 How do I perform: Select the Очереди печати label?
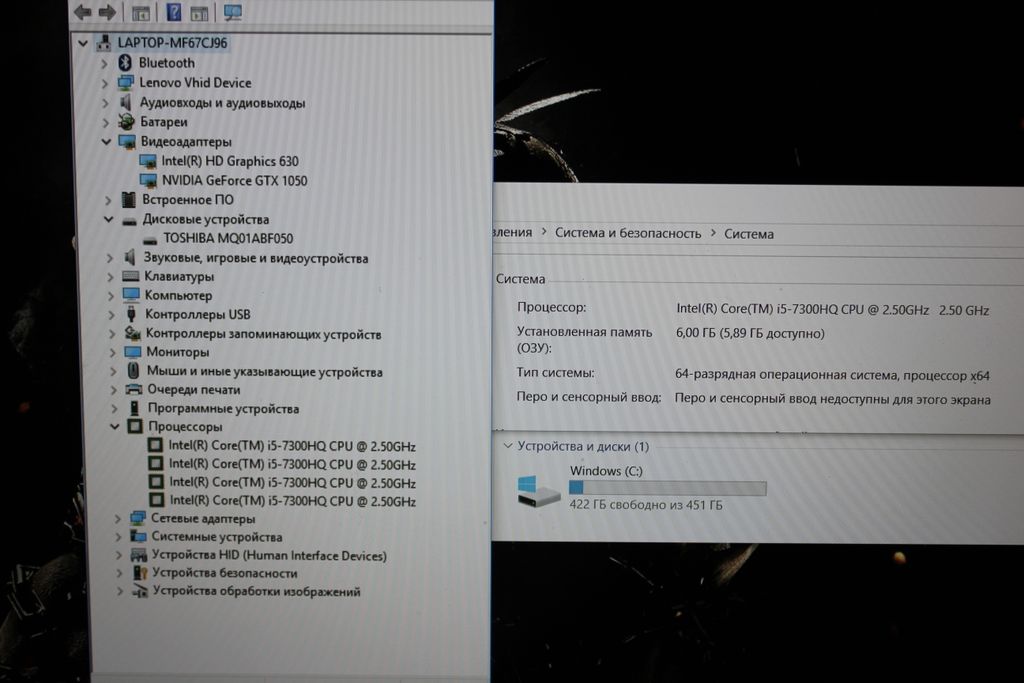(193, 390)
